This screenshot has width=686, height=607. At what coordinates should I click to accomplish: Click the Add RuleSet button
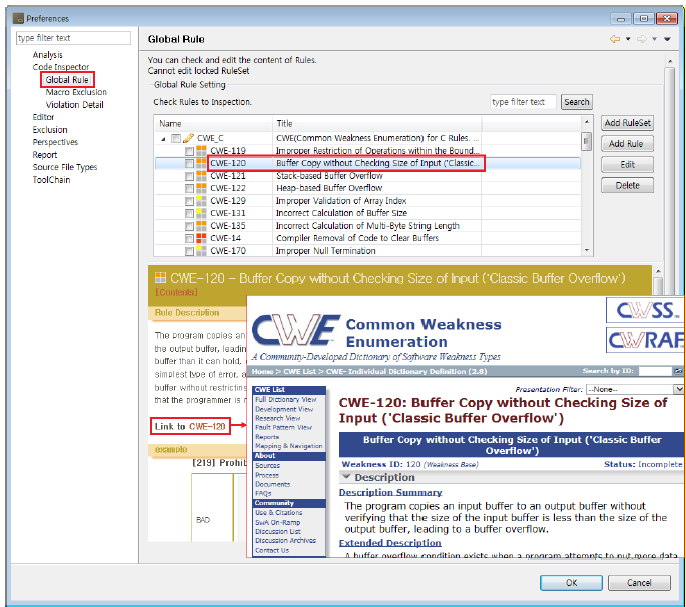(627, 123)
